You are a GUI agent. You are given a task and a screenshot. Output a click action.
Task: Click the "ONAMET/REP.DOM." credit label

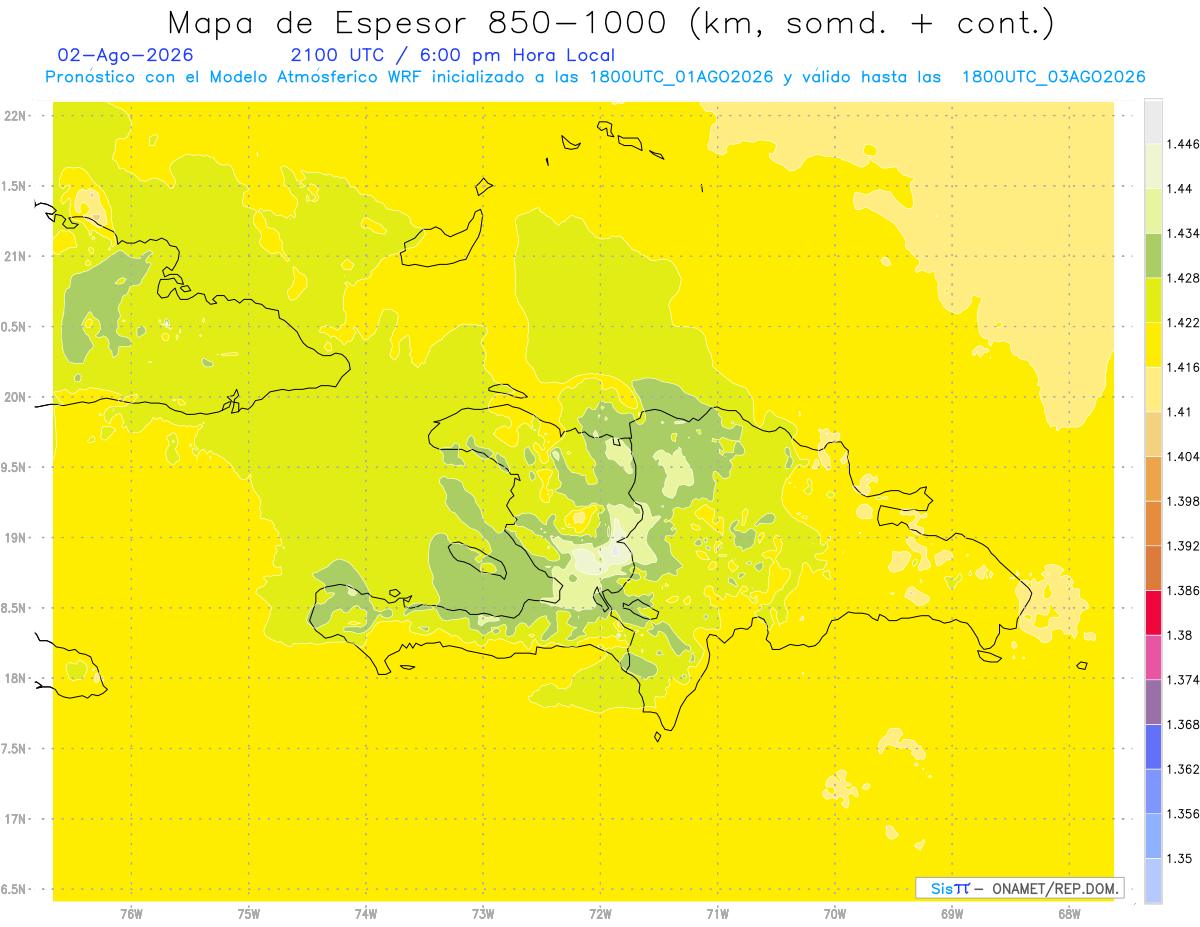tap(1053, 888)
